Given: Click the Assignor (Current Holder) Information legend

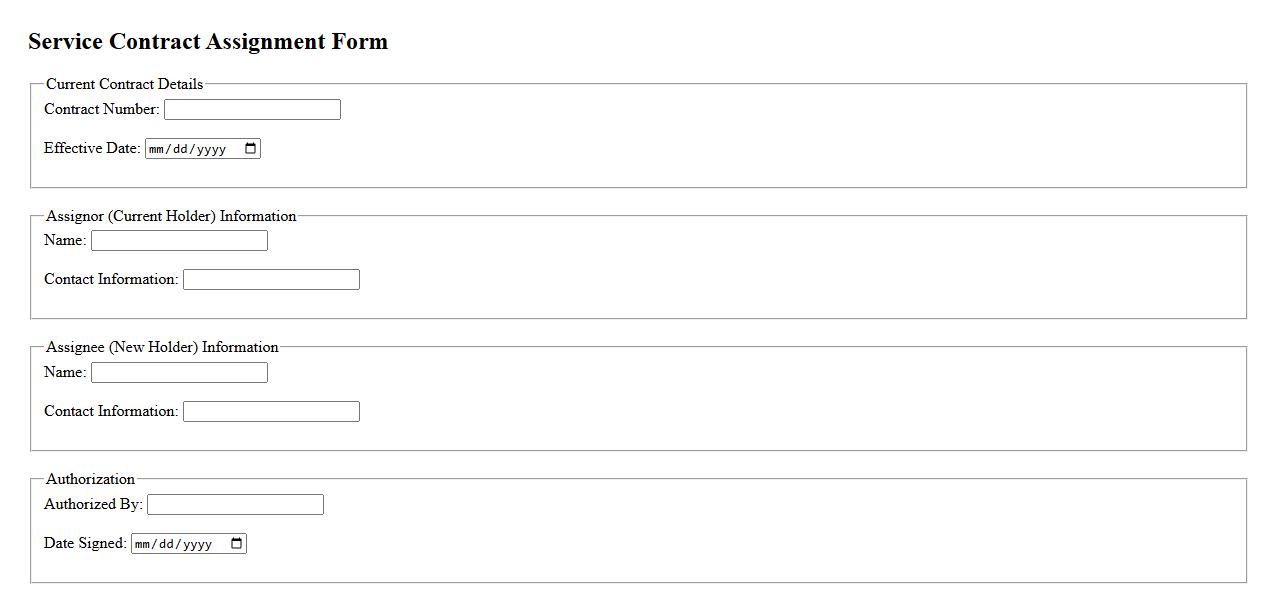Looking at the screenshot, I should point(171,216).
